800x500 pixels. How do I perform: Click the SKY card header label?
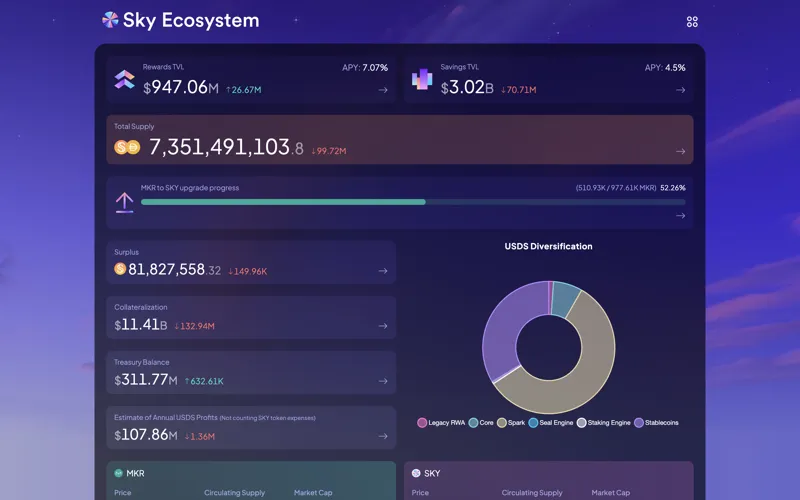click(x=432, y=473)
